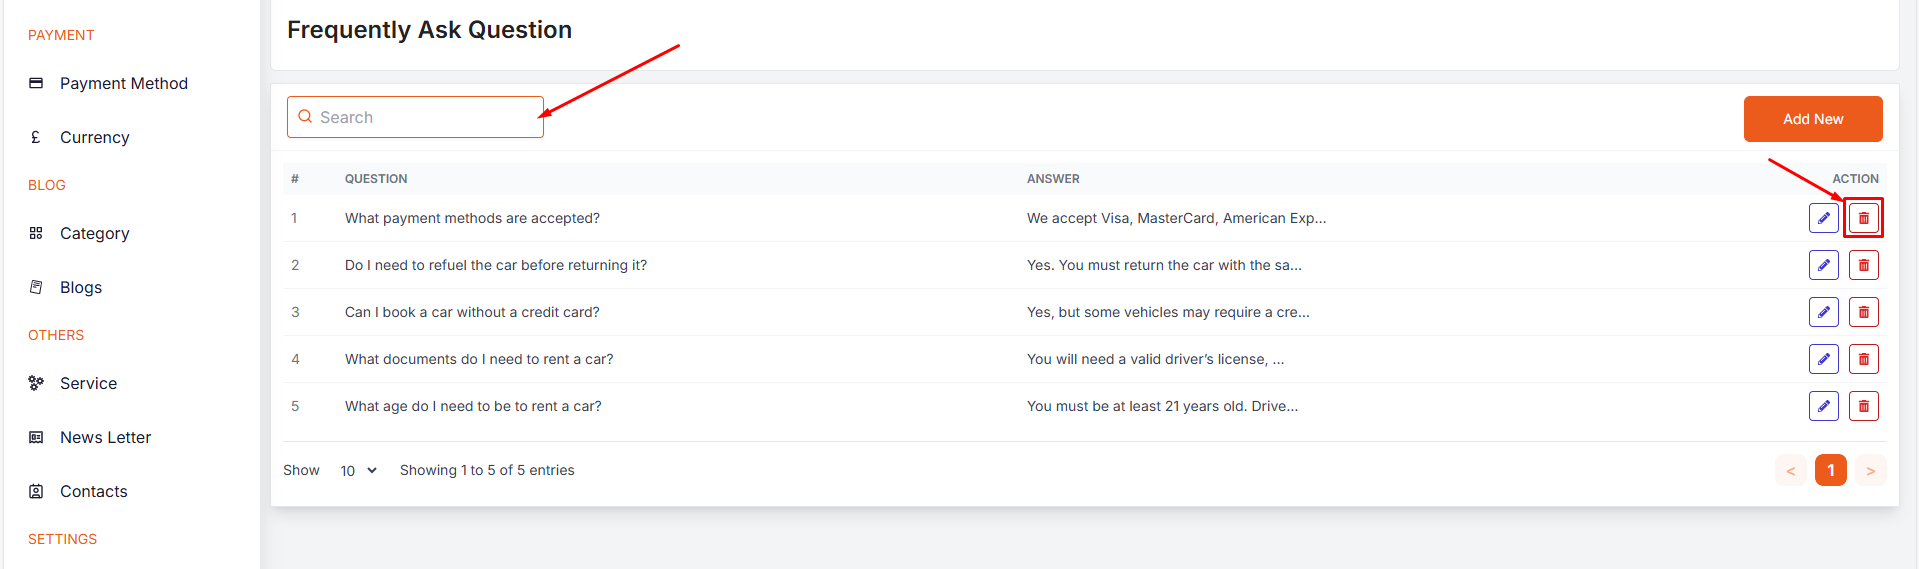Select News Letter from sidebar
1919x569 pixels.
coord(105,437)
